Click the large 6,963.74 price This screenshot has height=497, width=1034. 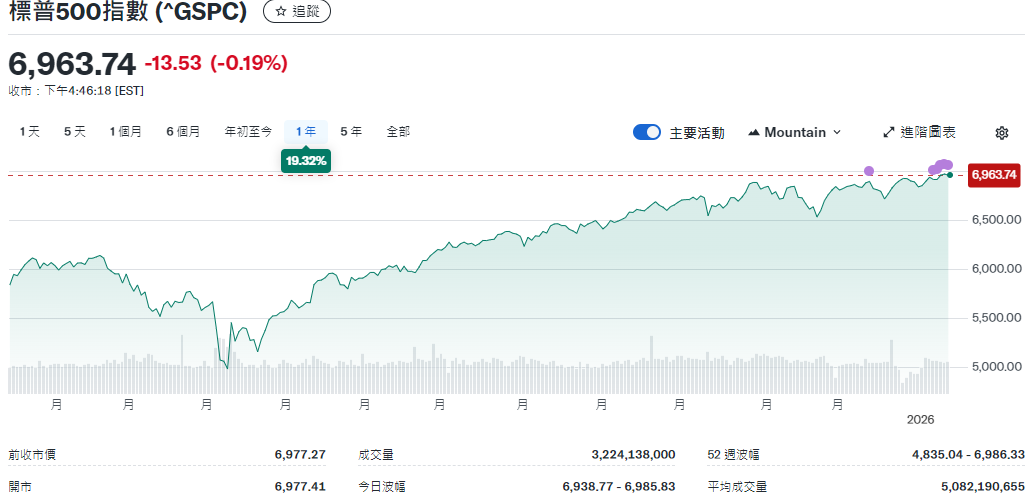point(72,64)
